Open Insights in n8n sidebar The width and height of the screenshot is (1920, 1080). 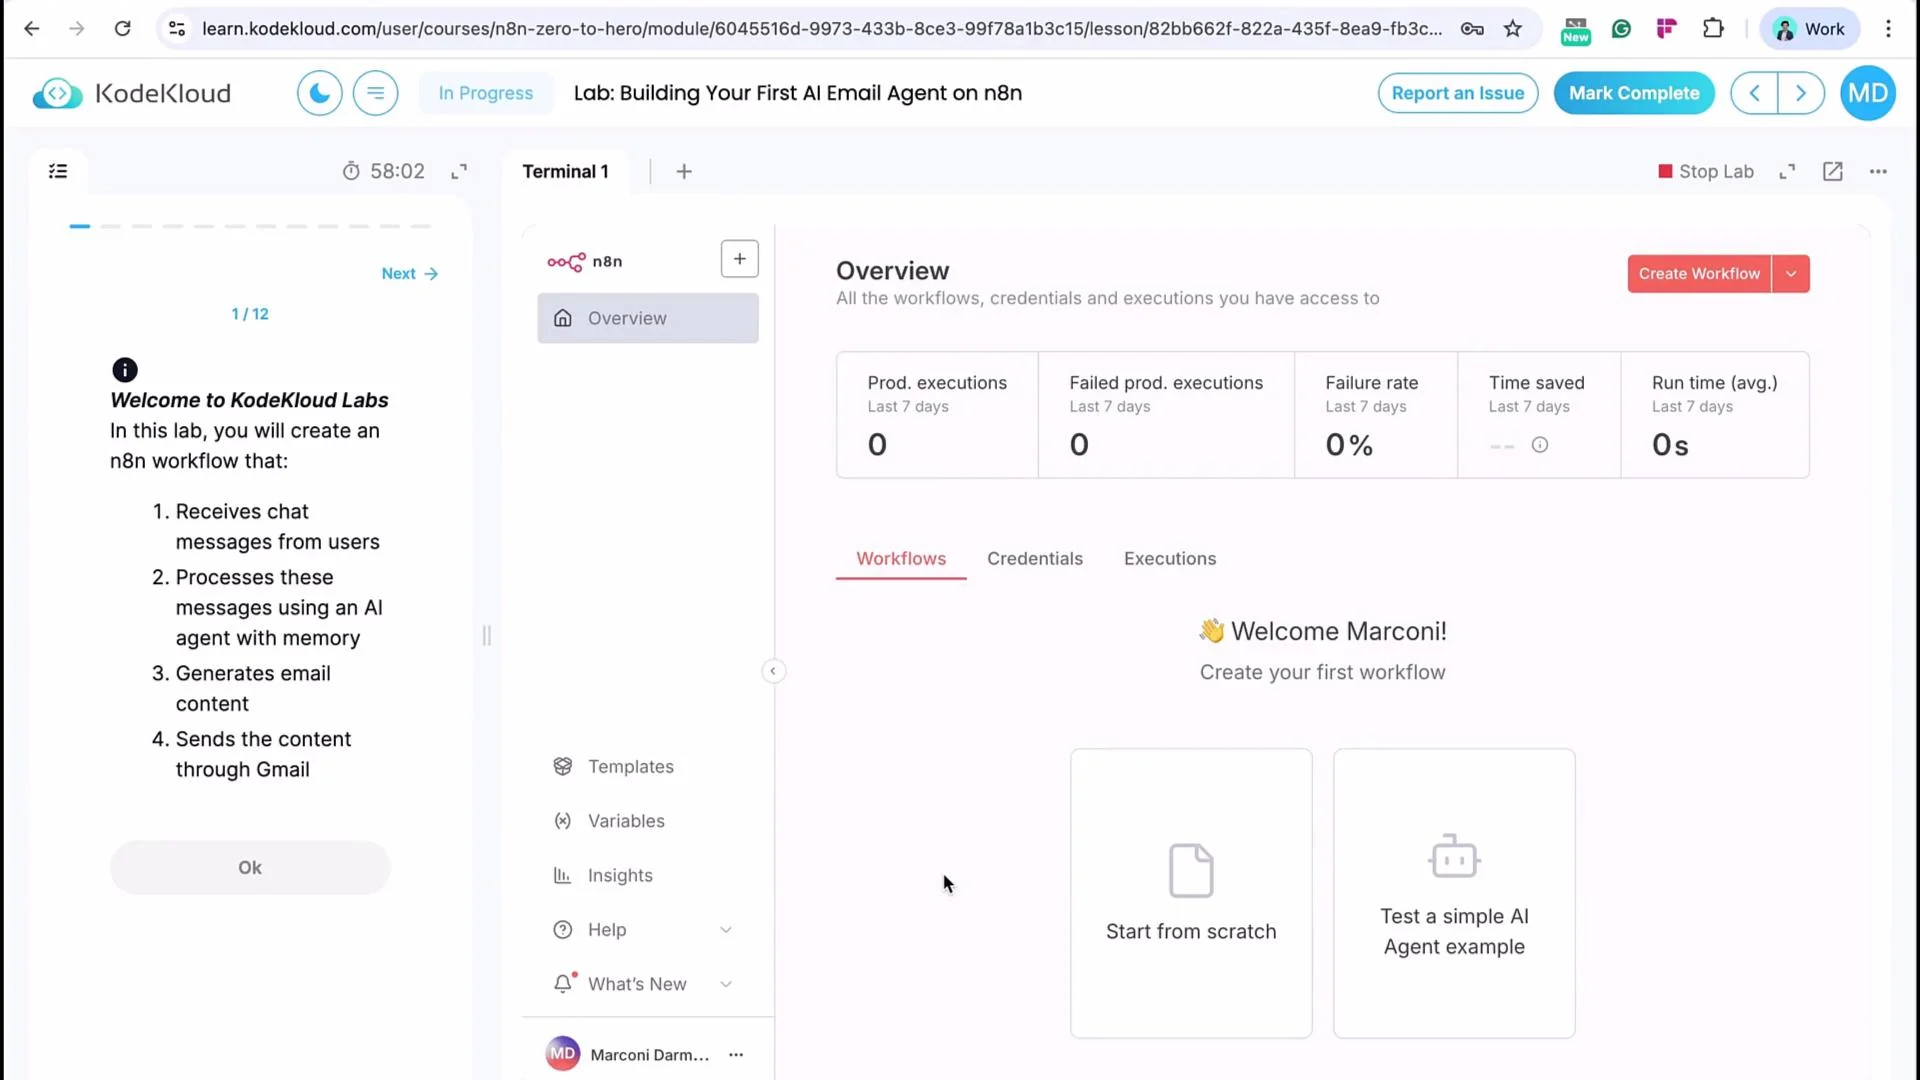[x=620, y=876]
